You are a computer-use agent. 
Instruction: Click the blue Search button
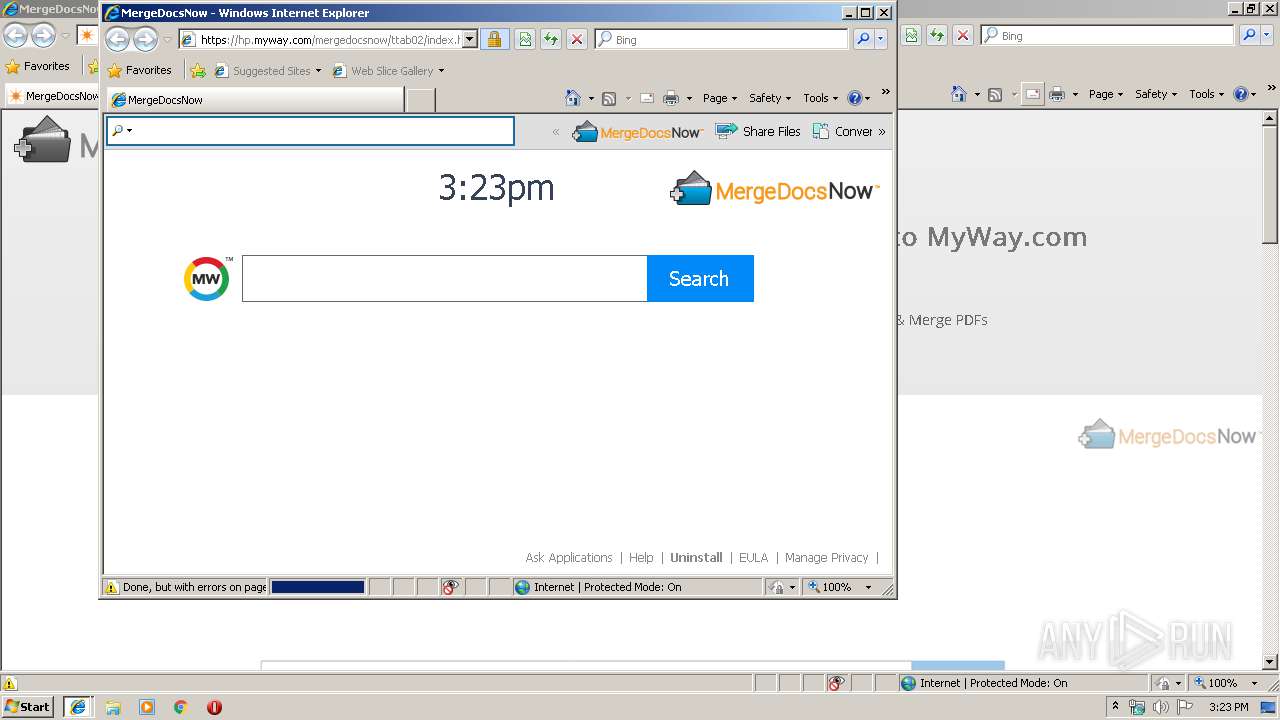point(700,278)
